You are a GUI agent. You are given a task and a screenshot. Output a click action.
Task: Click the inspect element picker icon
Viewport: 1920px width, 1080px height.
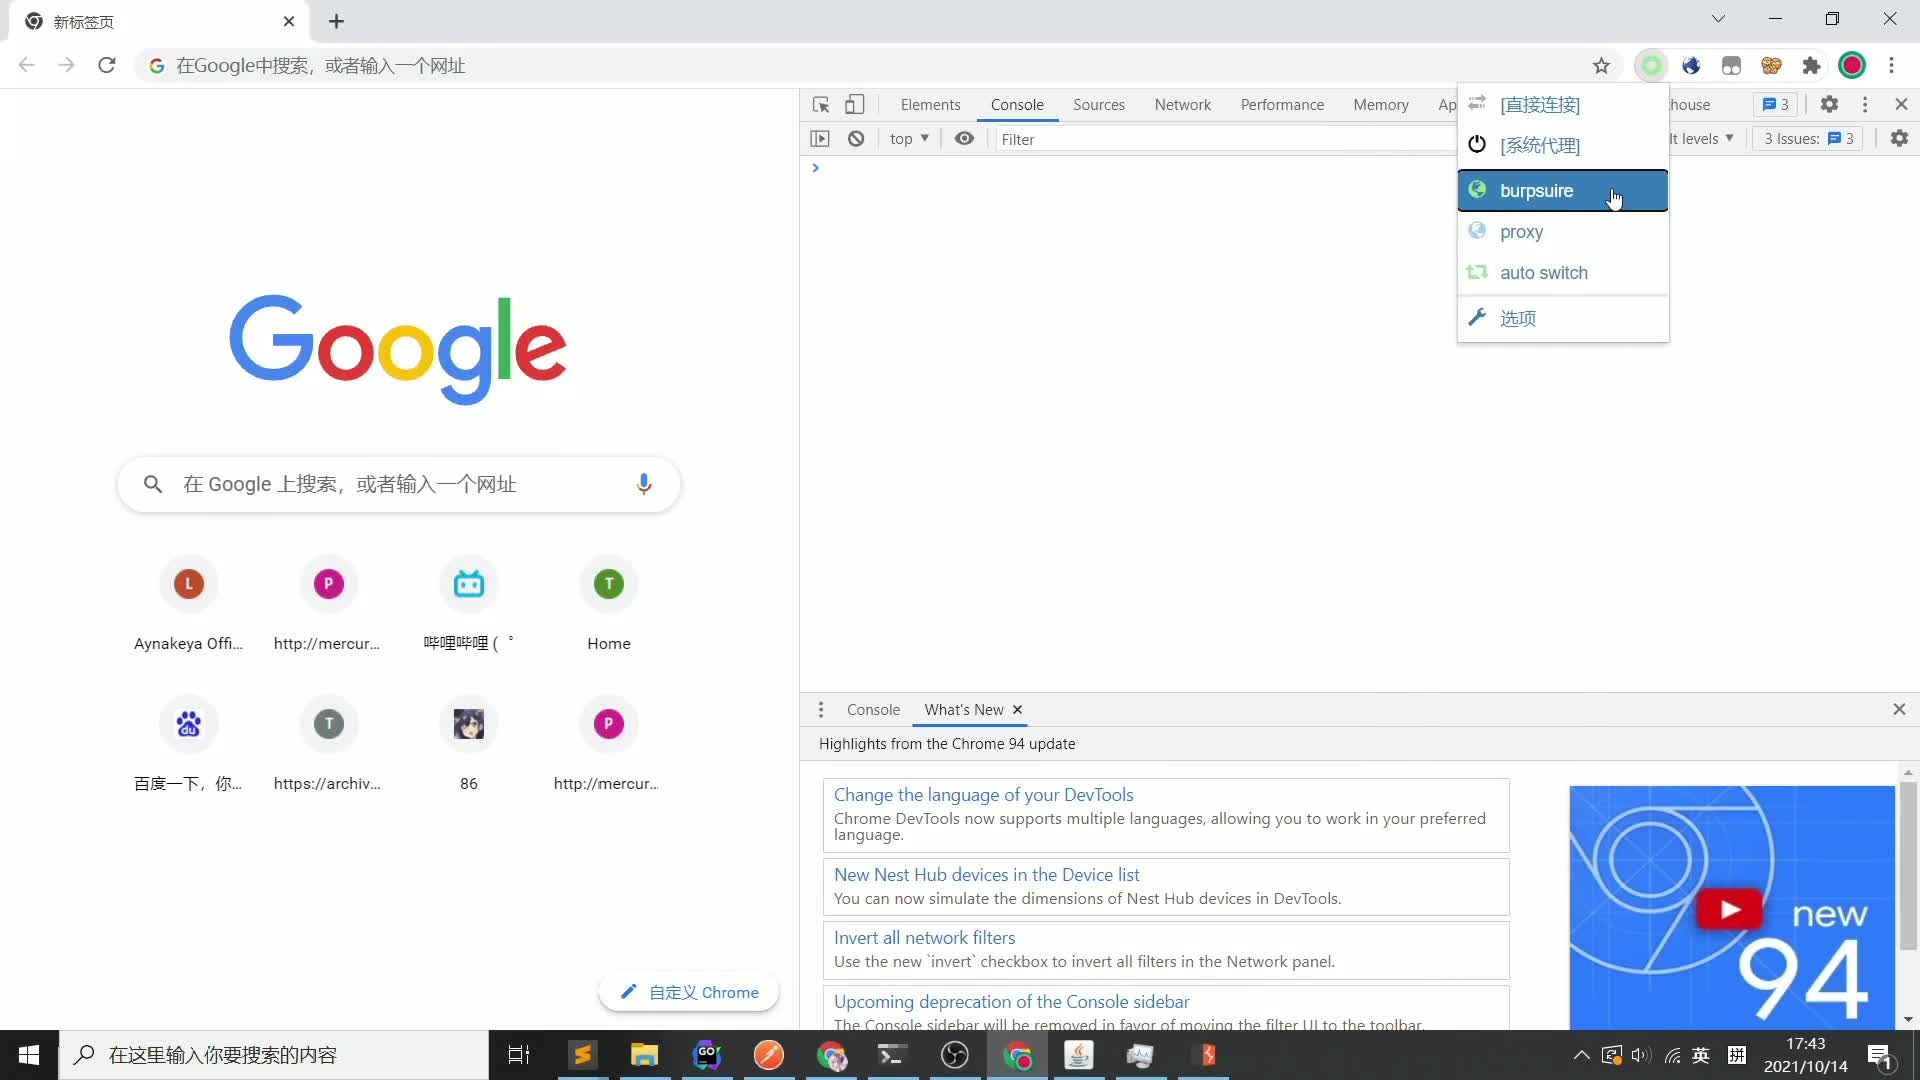(821, 105)
